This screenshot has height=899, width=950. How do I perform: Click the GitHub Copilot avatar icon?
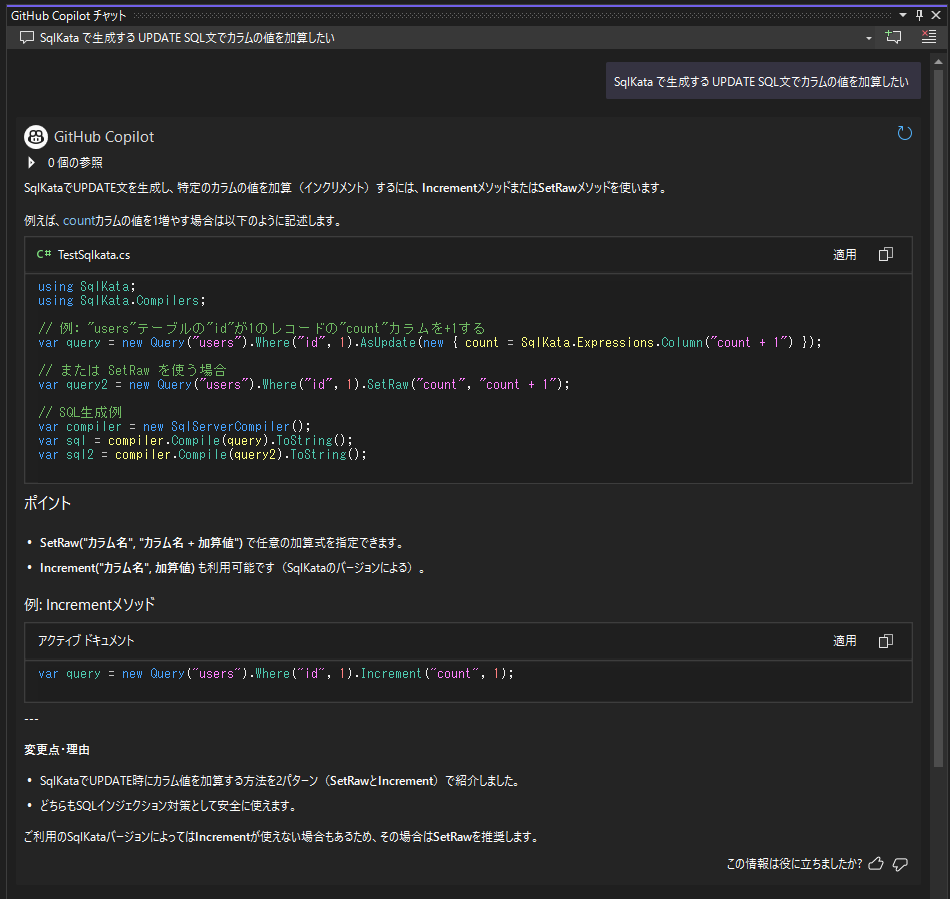[x=36, y=137]
